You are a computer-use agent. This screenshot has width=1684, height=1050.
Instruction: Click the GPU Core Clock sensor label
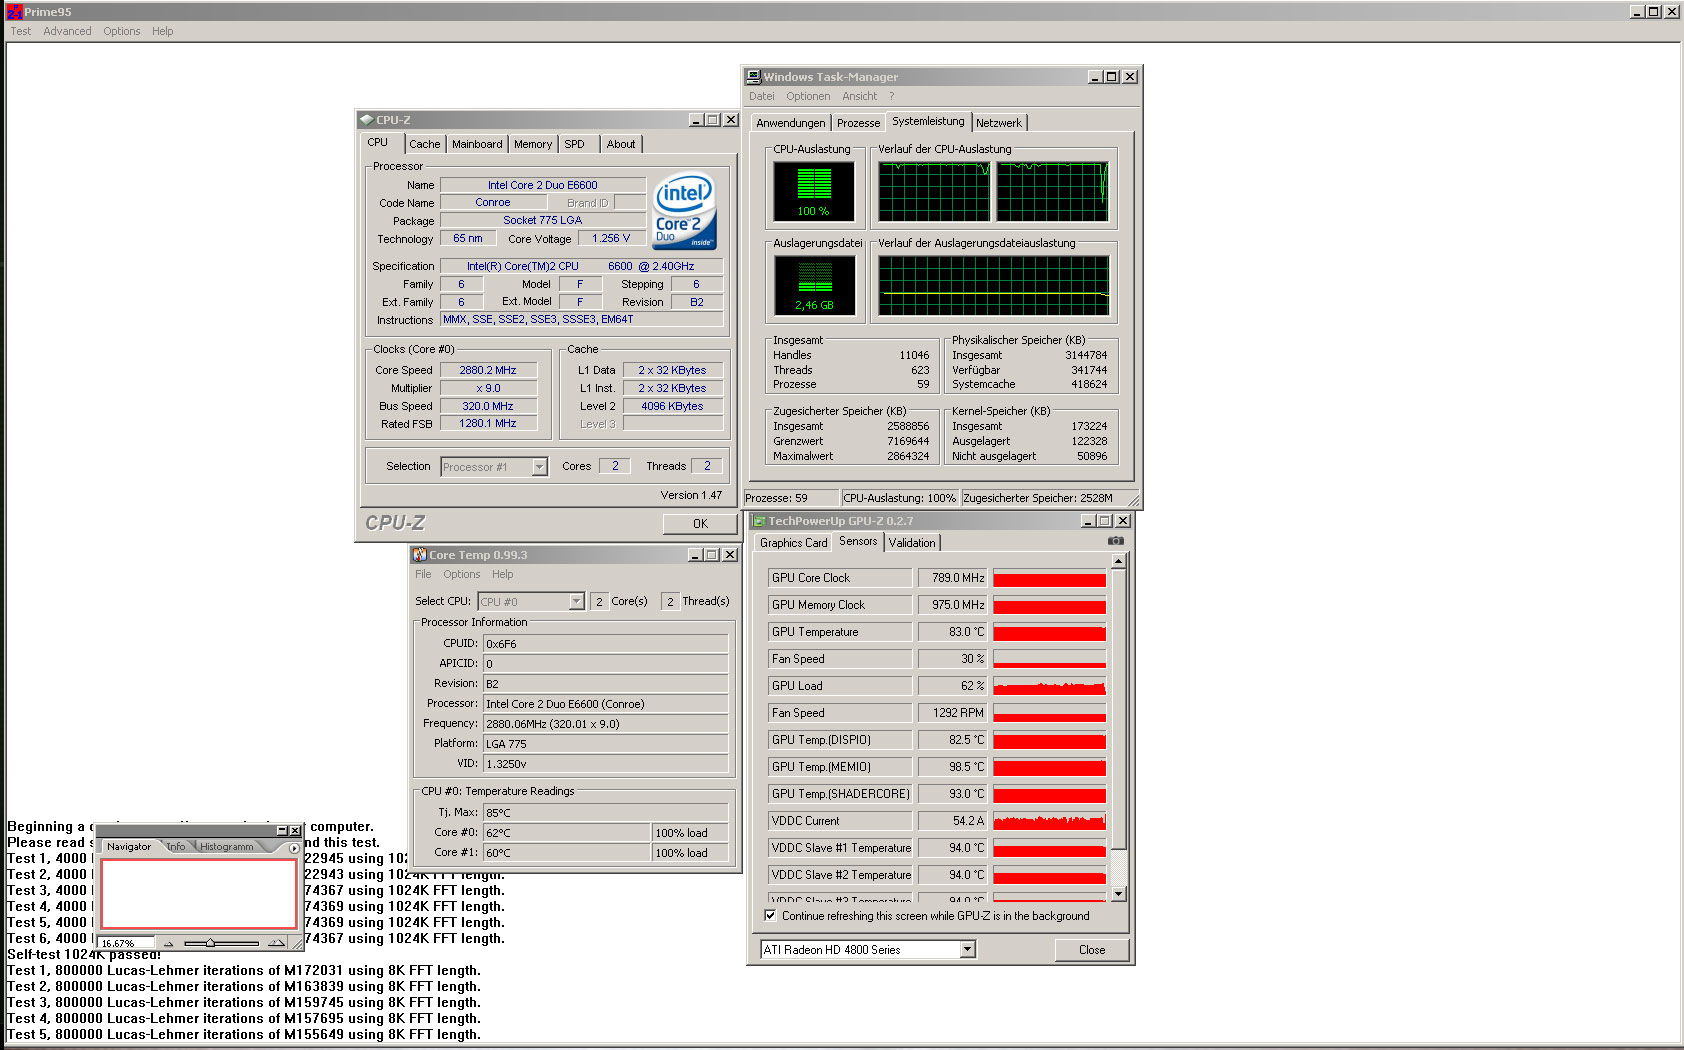pyautogui.click(x=840, y=578)
